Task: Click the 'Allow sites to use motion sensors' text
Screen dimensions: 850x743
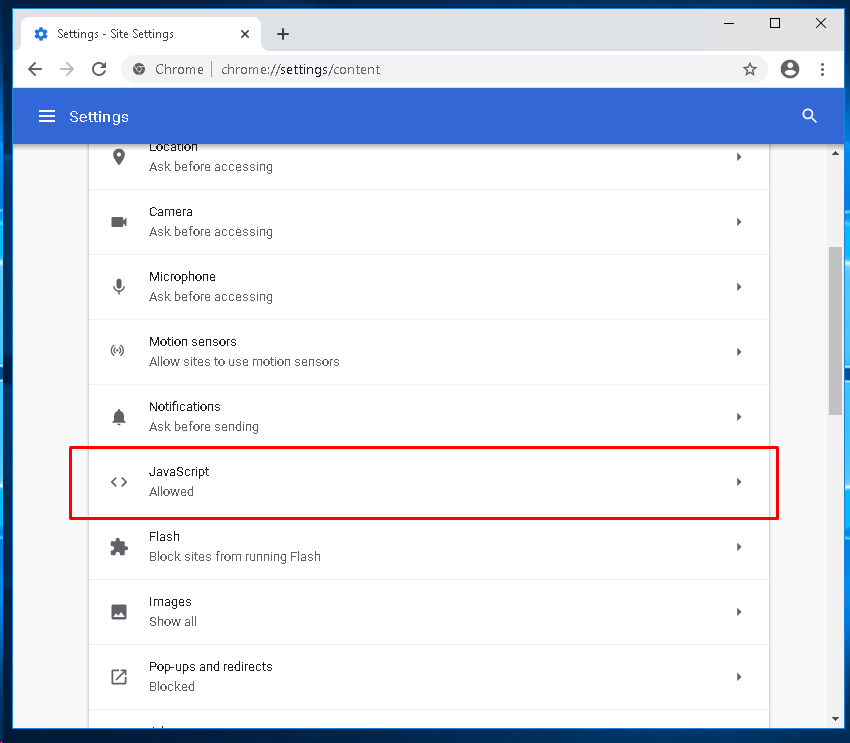Action: (x=244, y=361)
